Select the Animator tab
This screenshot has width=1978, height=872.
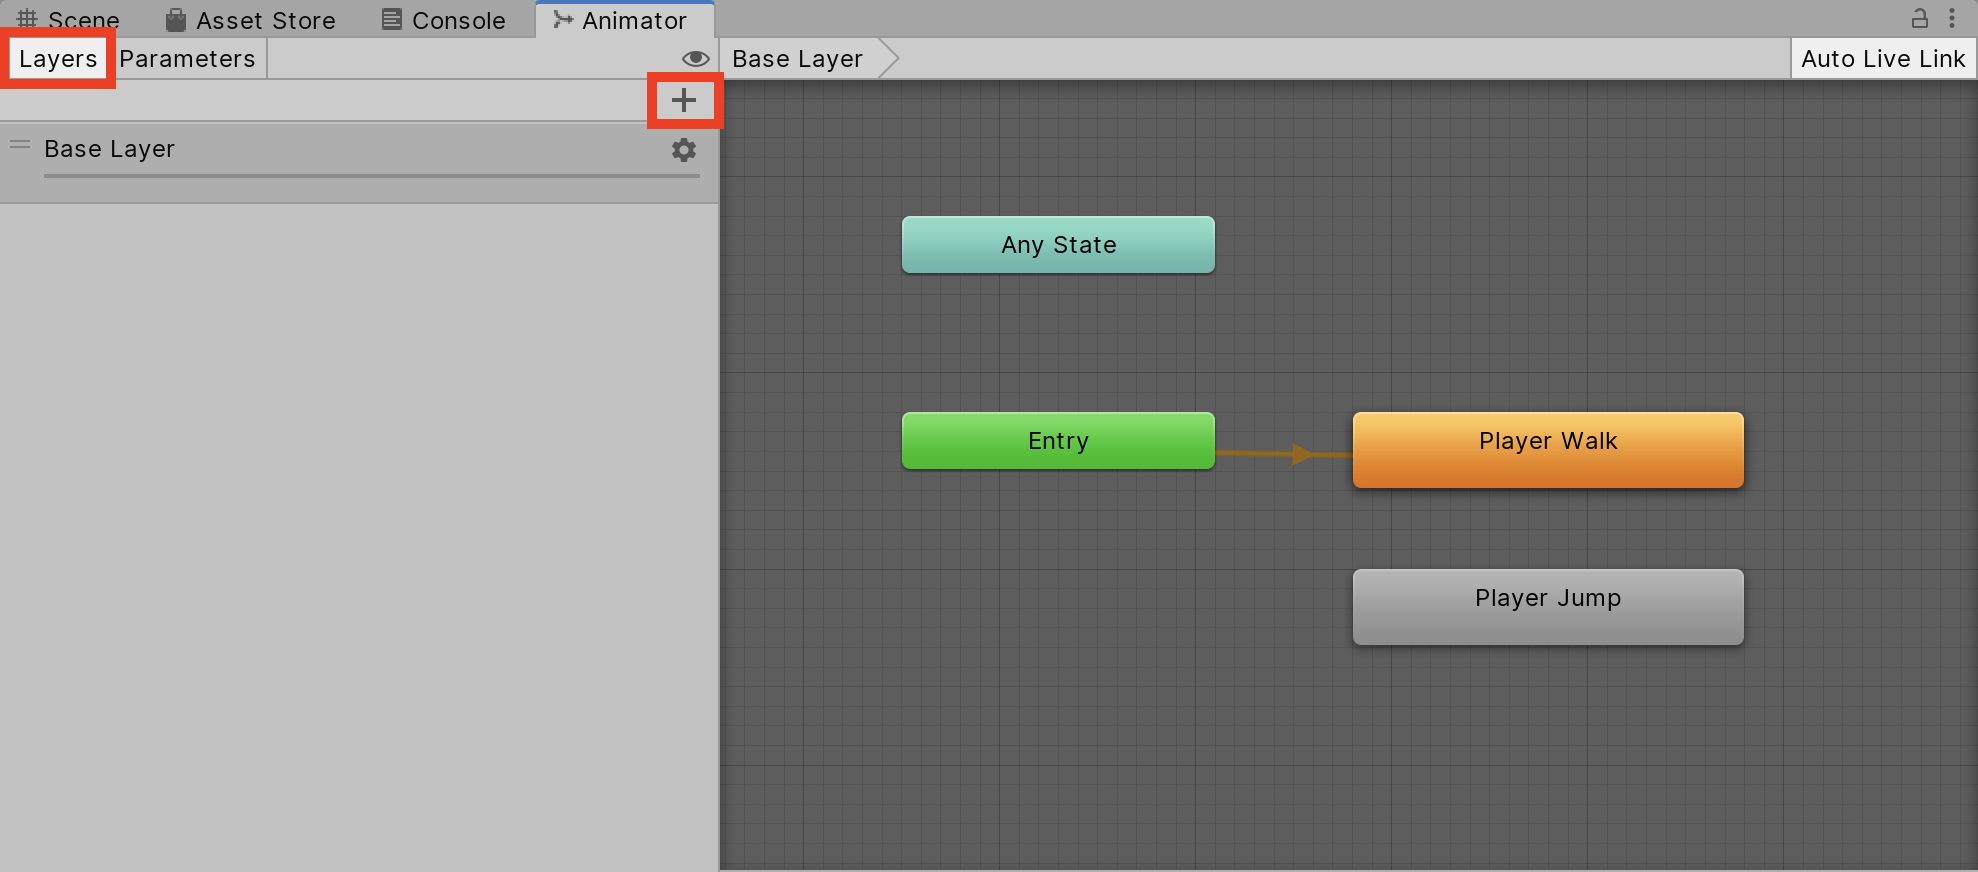click(x=621, y=20)
